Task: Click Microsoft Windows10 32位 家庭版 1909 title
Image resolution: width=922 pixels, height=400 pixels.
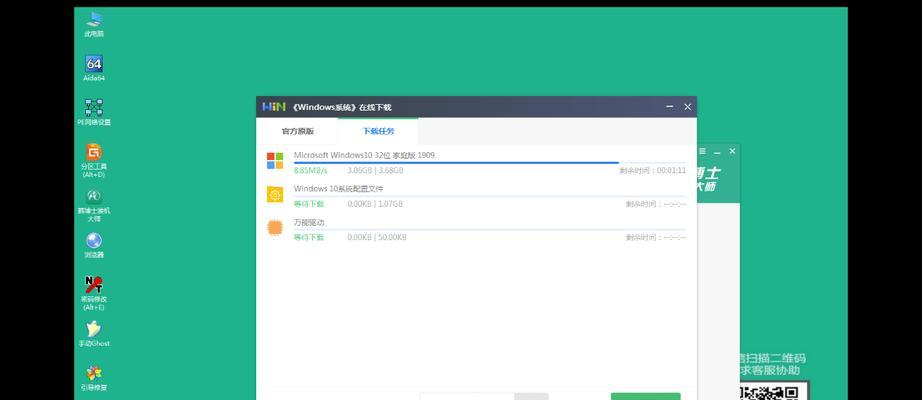Action: click(364, 155)
